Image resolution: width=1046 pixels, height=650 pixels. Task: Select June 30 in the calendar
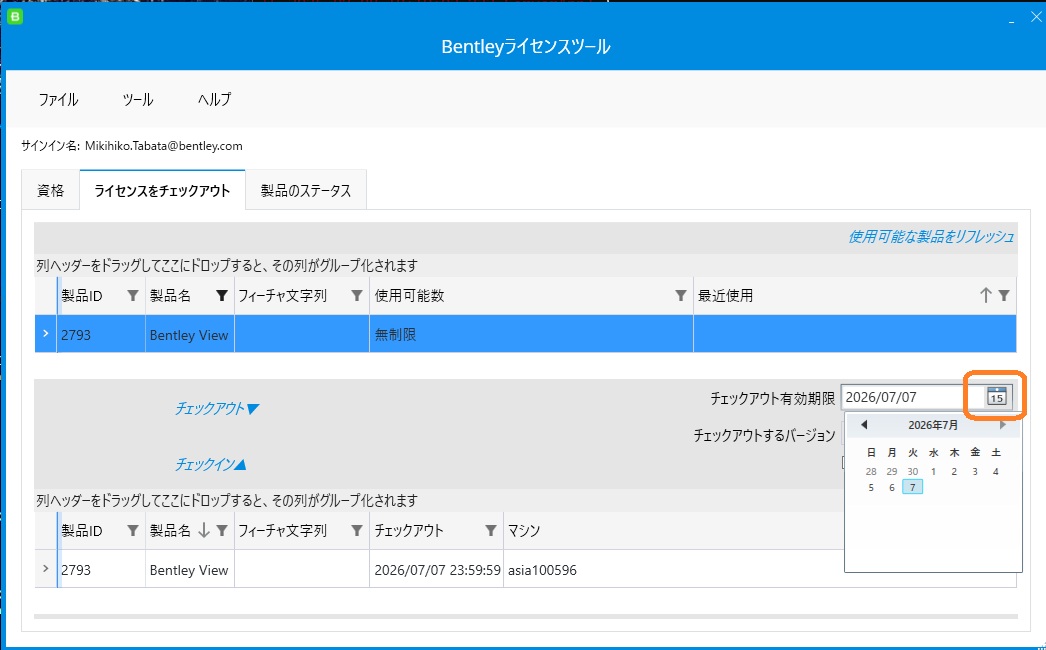click(913, 471)
